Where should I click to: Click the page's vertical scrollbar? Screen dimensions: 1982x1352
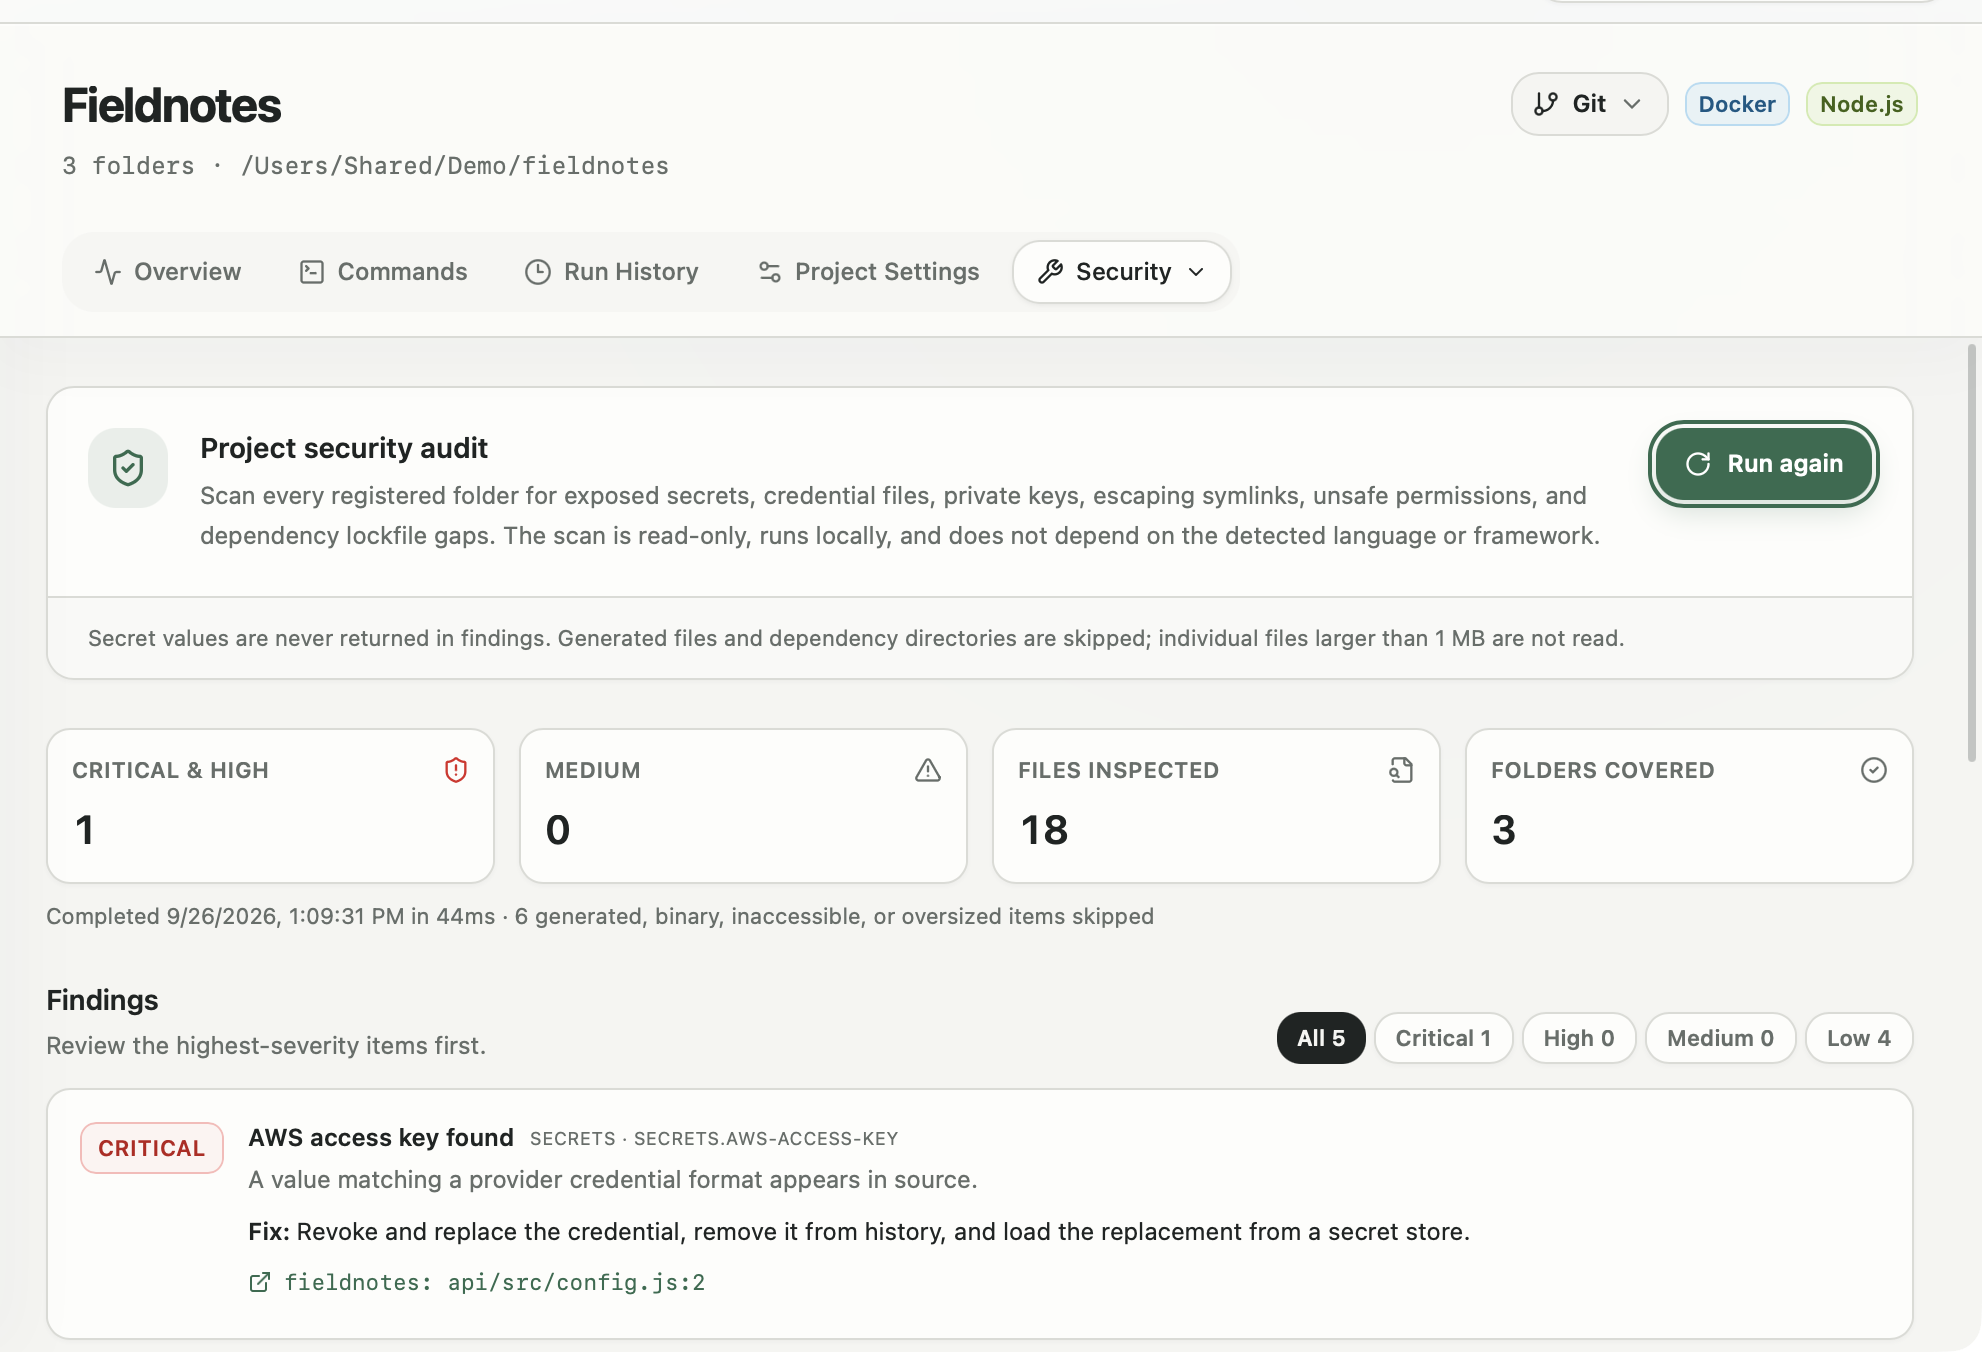1972,553
